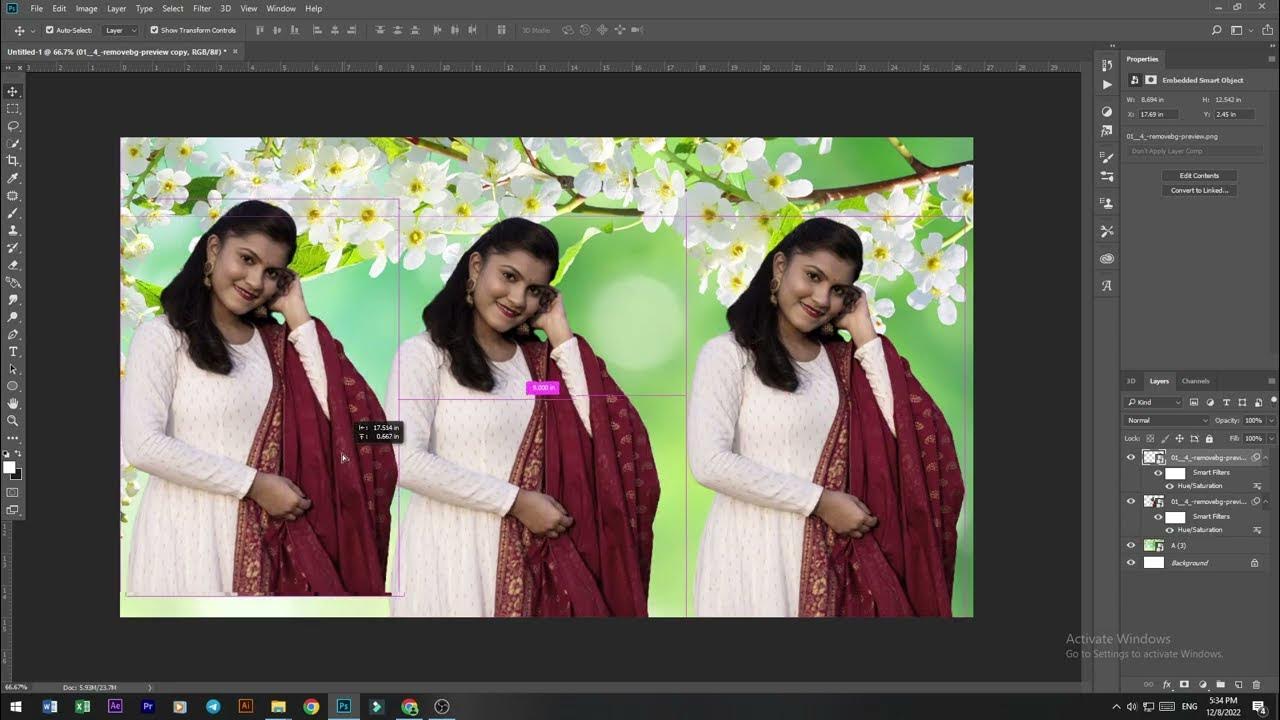Click the Edit Contents button

point(1199,176)
